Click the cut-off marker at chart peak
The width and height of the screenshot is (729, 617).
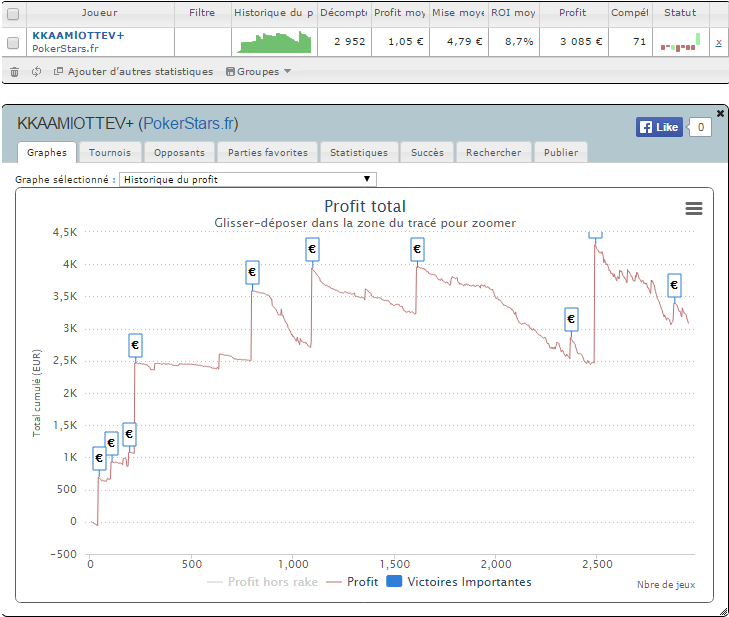pyautogui.click(x=596, y=235)
